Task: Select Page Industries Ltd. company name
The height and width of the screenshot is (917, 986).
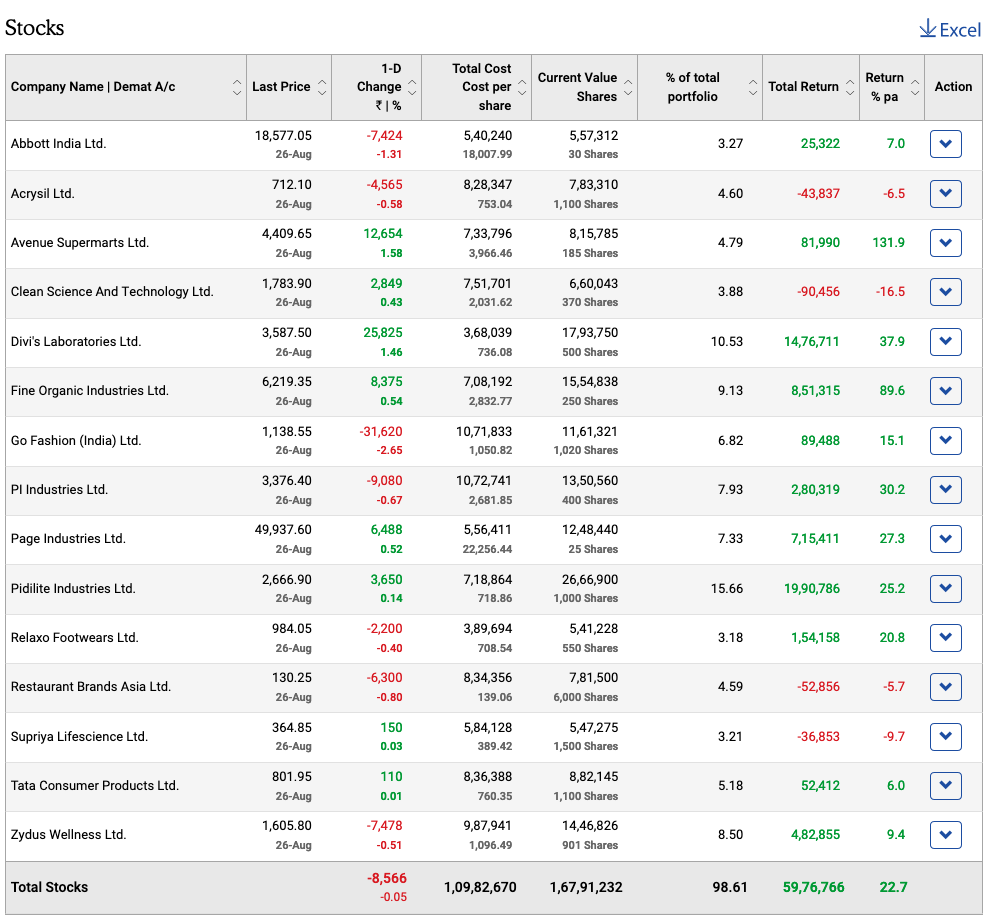Action: pyautogui.click(x=68, y=539)
